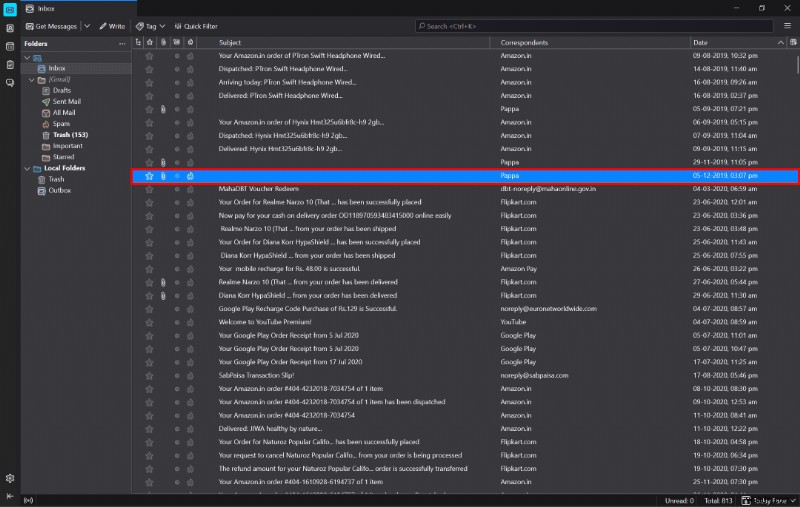Open 'Your Amazon.in order of PTron Swift' message
This screenshot has width=800, height=507.
pos(302,56)
